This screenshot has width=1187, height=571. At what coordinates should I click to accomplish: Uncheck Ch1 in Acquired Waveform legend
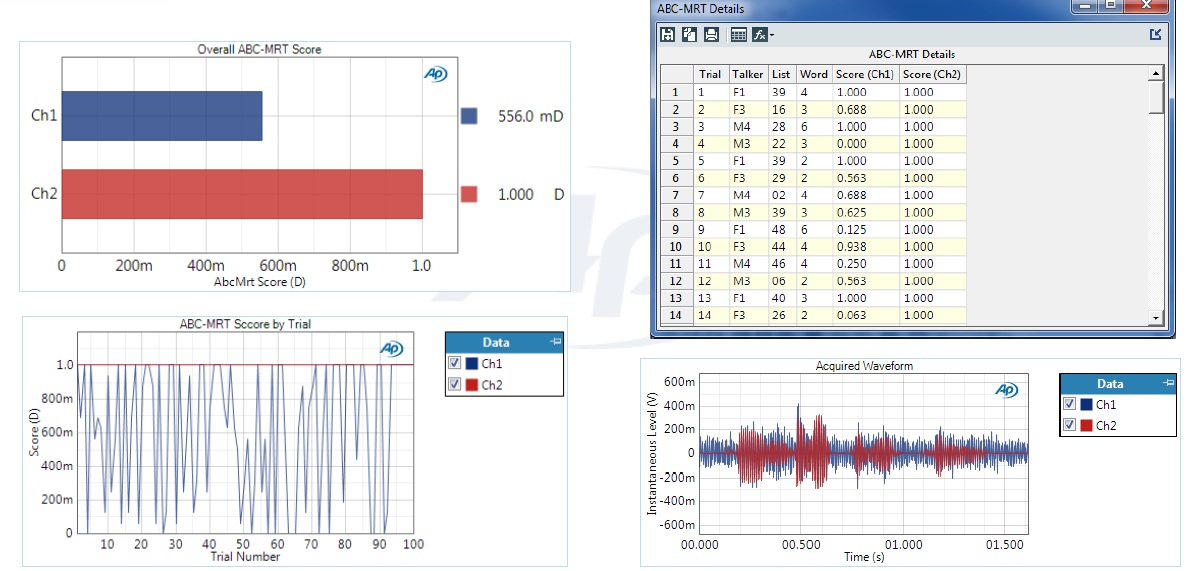pos(1069,404)
